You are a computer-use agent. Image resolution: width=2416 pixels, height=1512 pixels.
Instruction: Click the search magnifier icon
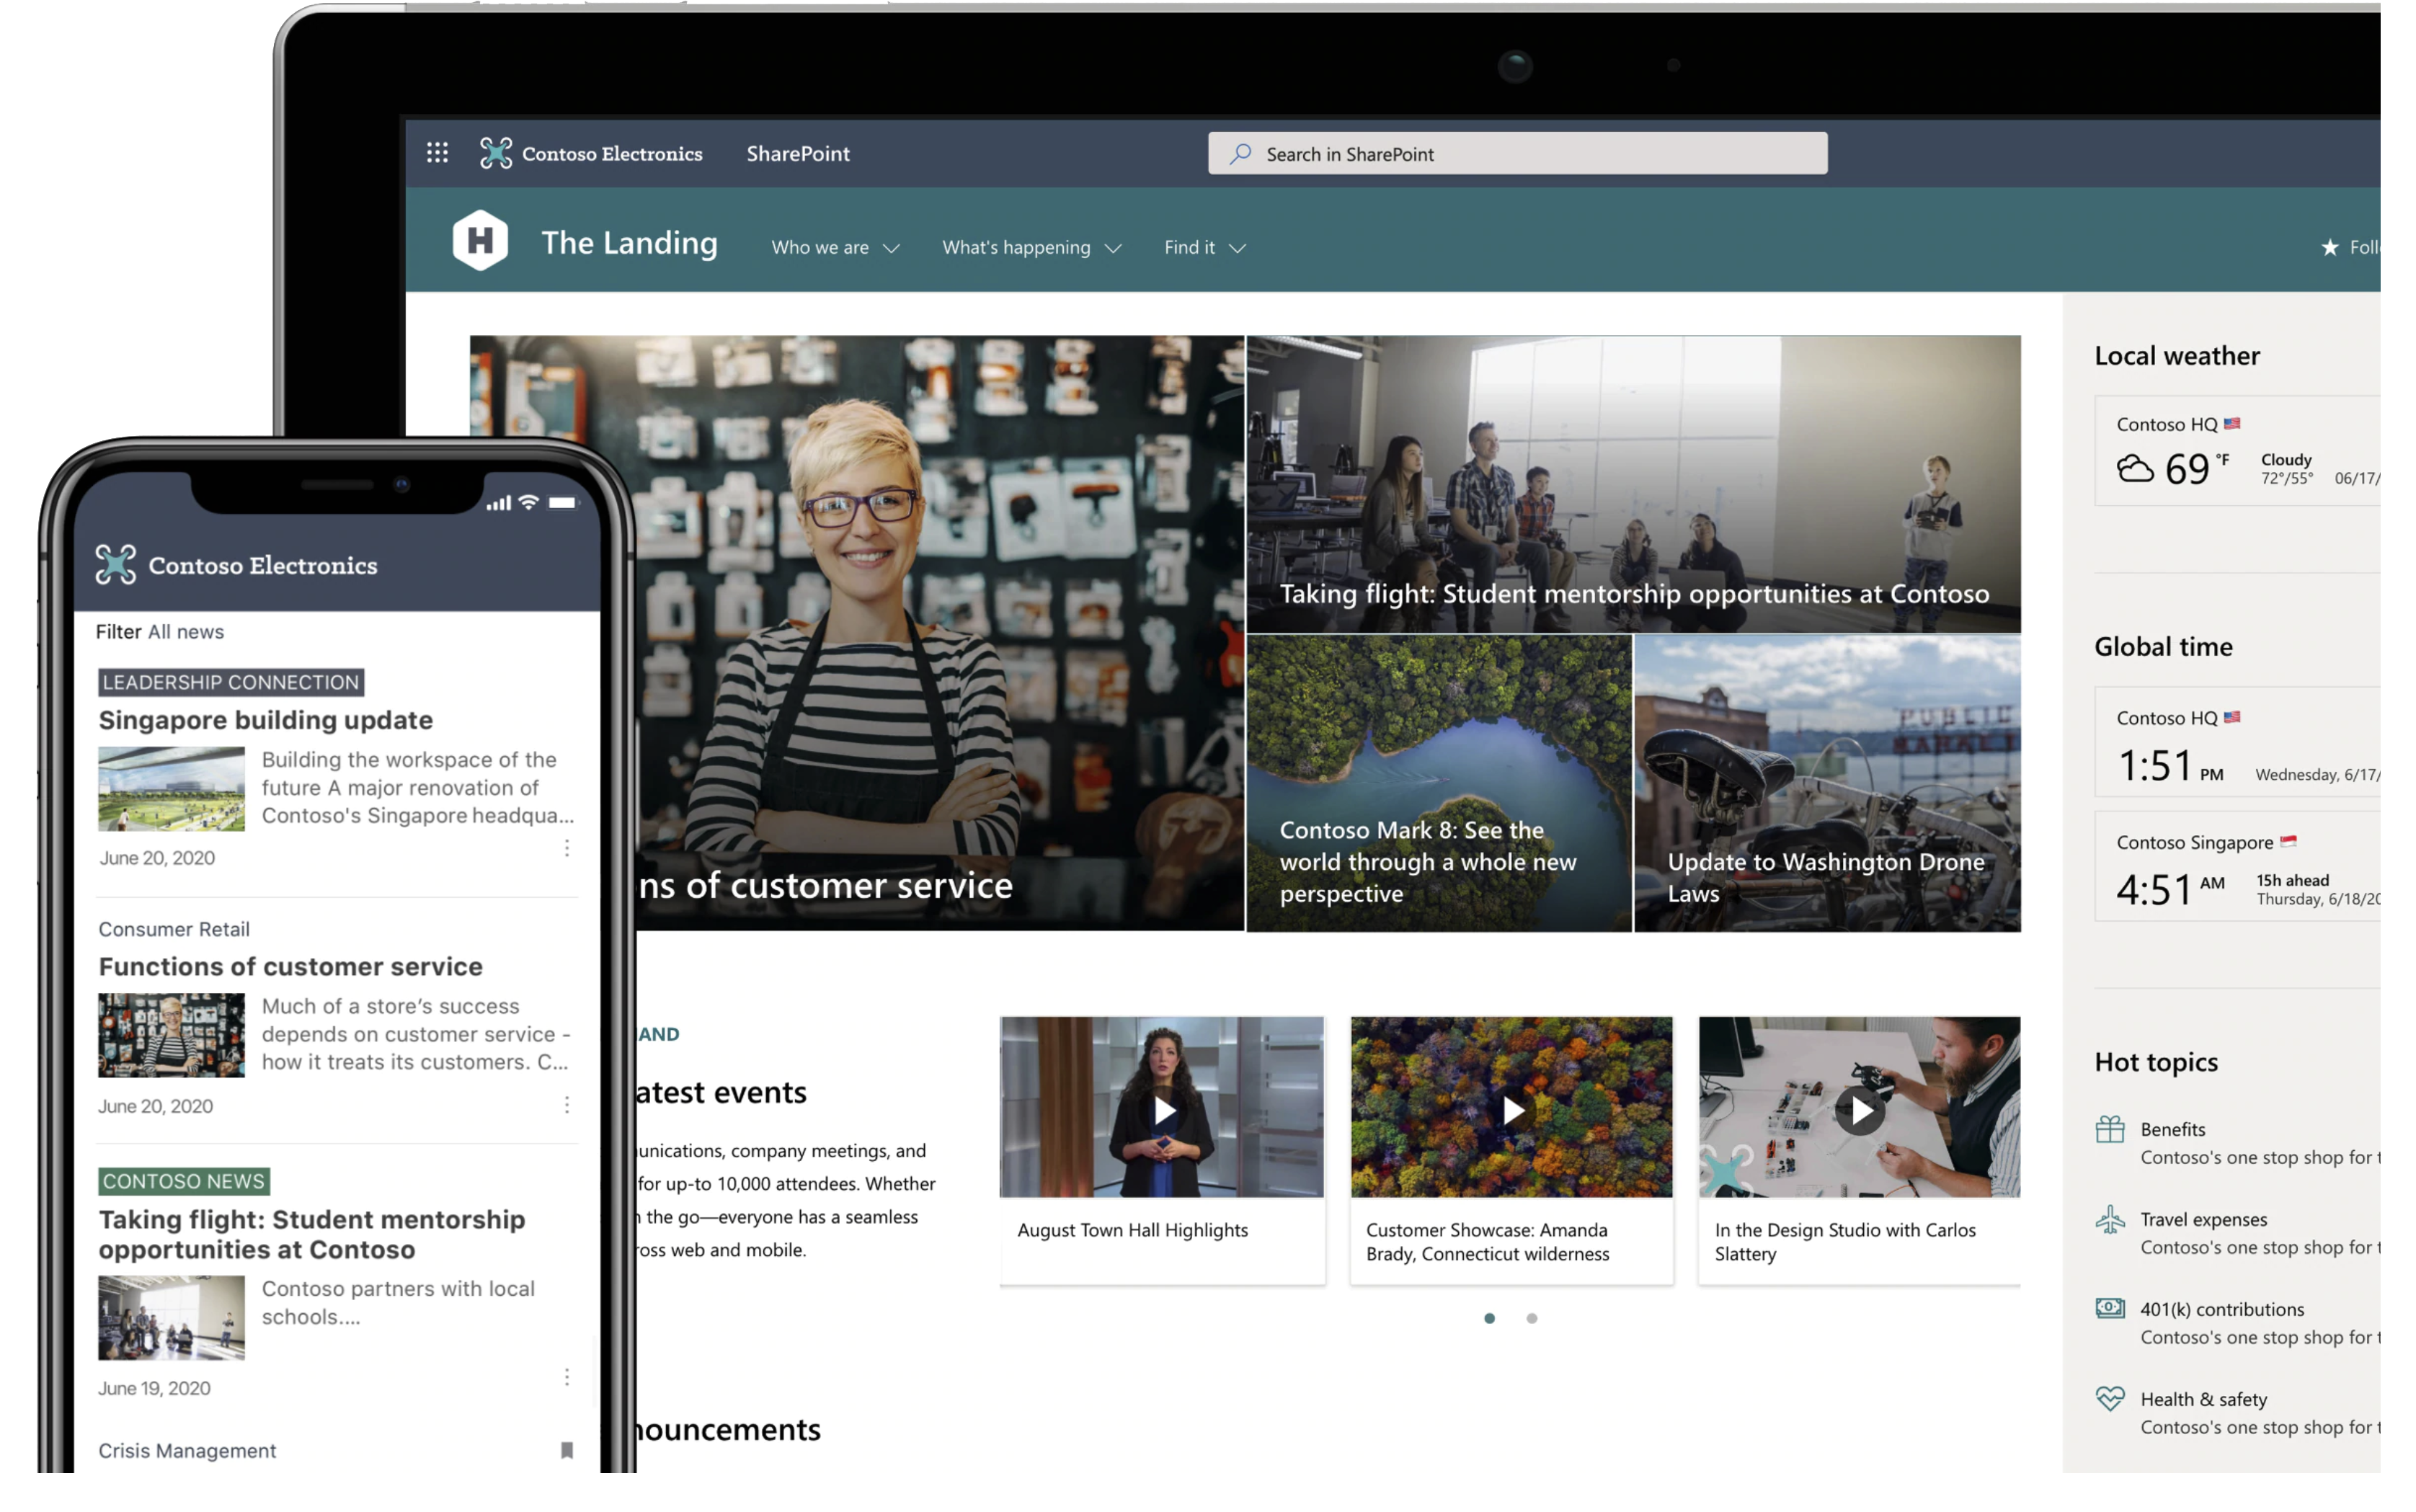tap(1240, 153)
